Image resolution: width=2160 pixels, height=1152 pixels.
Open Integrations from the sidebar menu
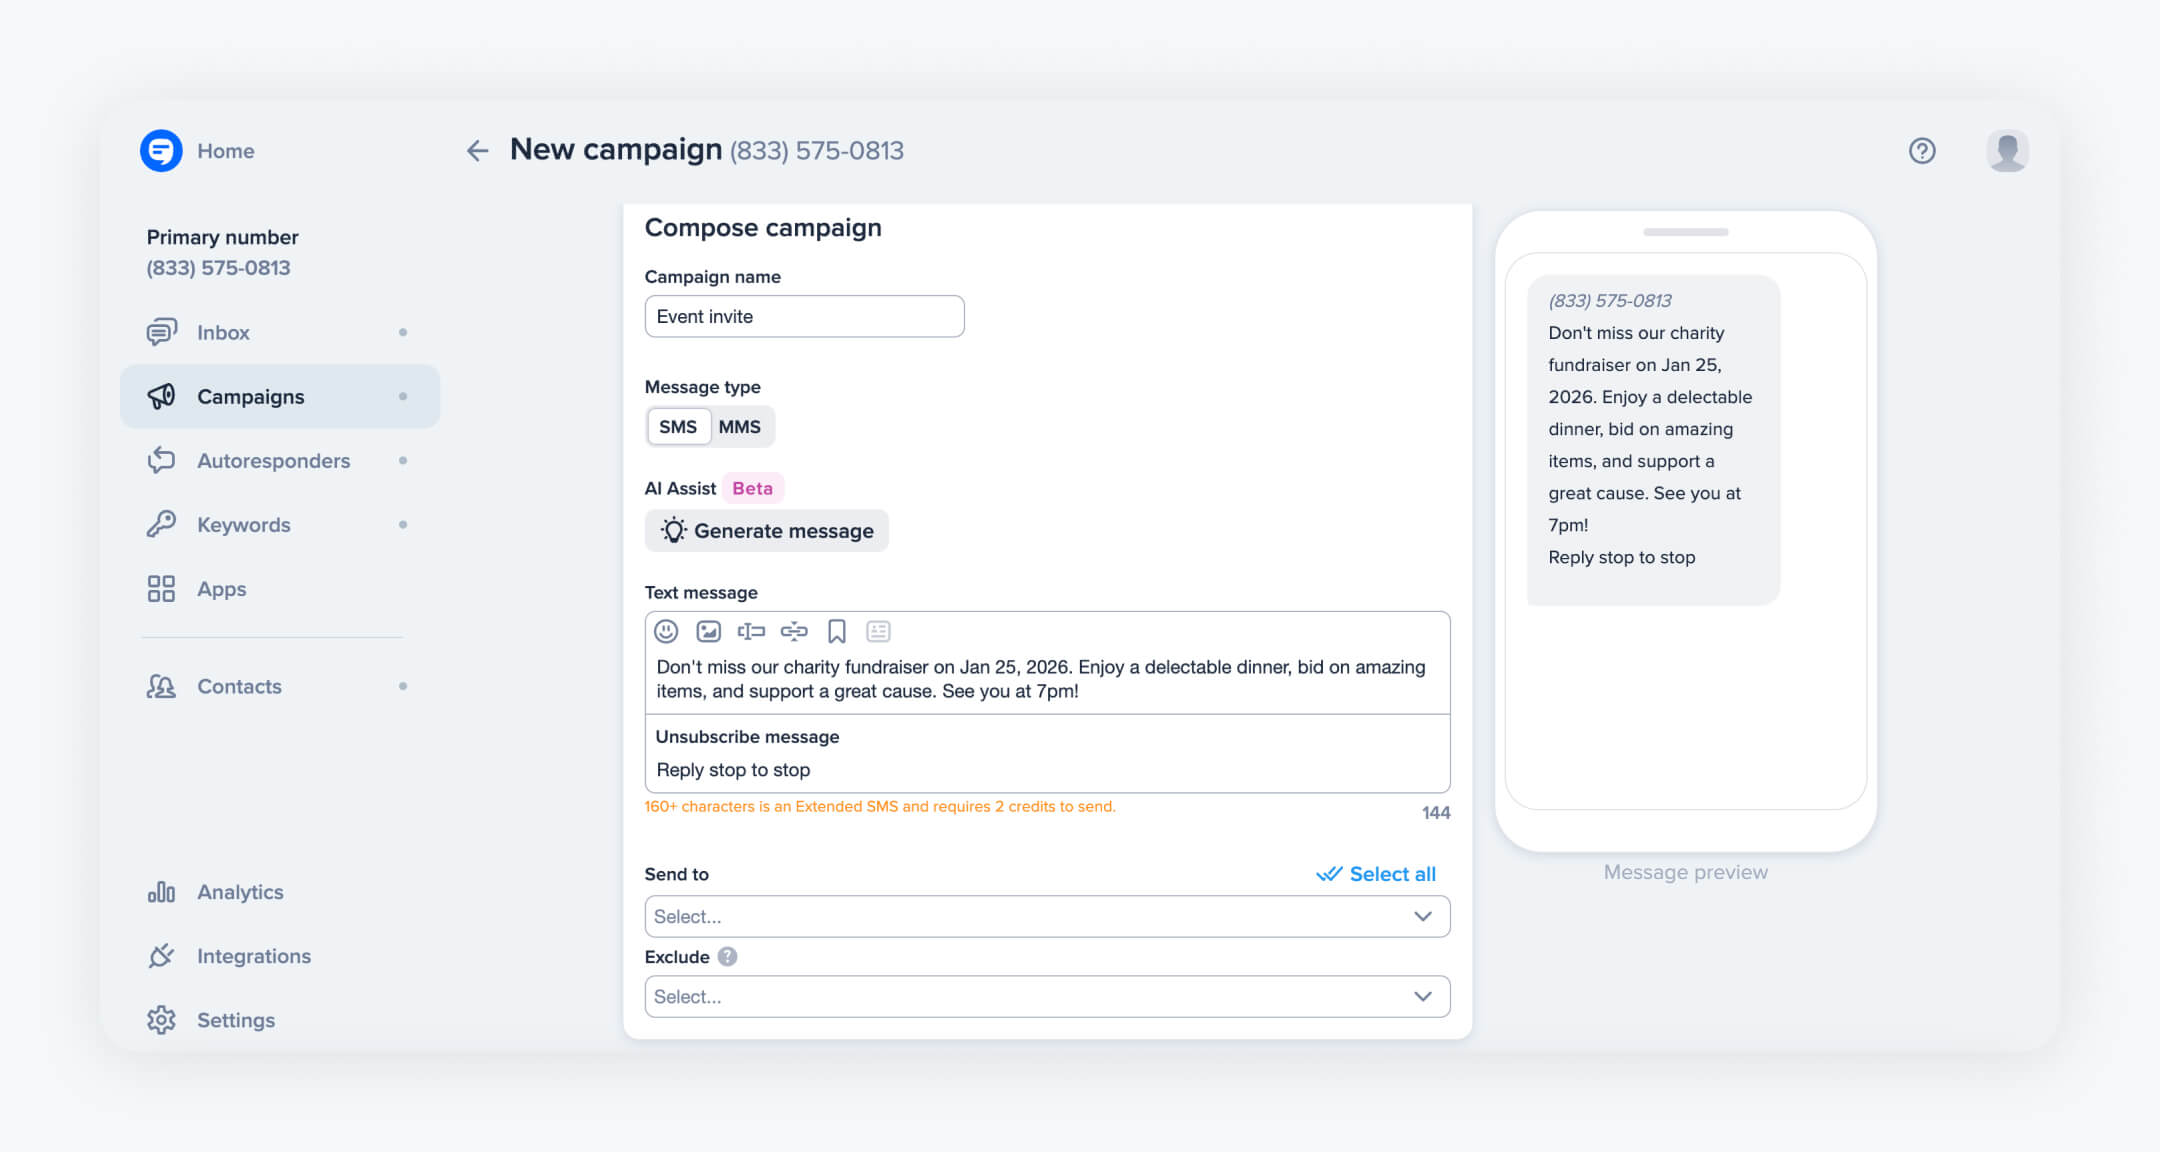253,956
